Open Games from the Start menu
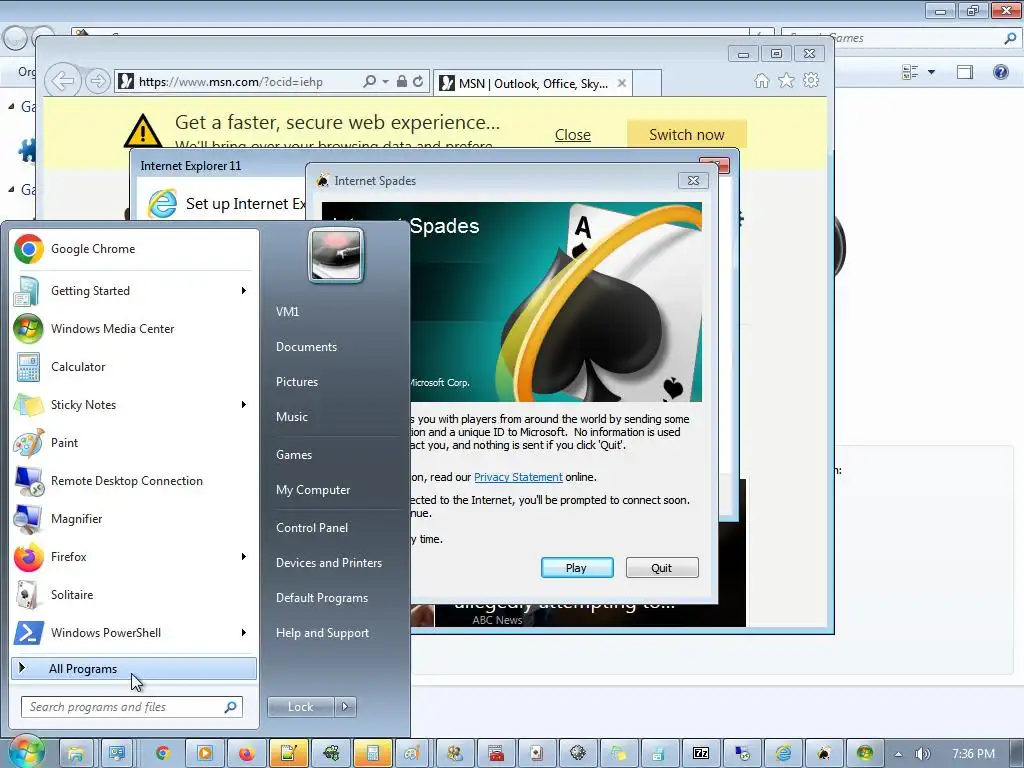 tap(294, 455)
